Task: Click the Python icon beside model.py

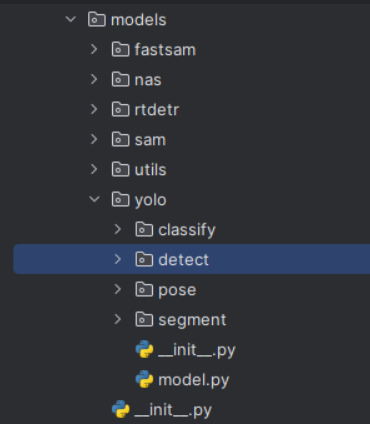Action: [144, 379]
